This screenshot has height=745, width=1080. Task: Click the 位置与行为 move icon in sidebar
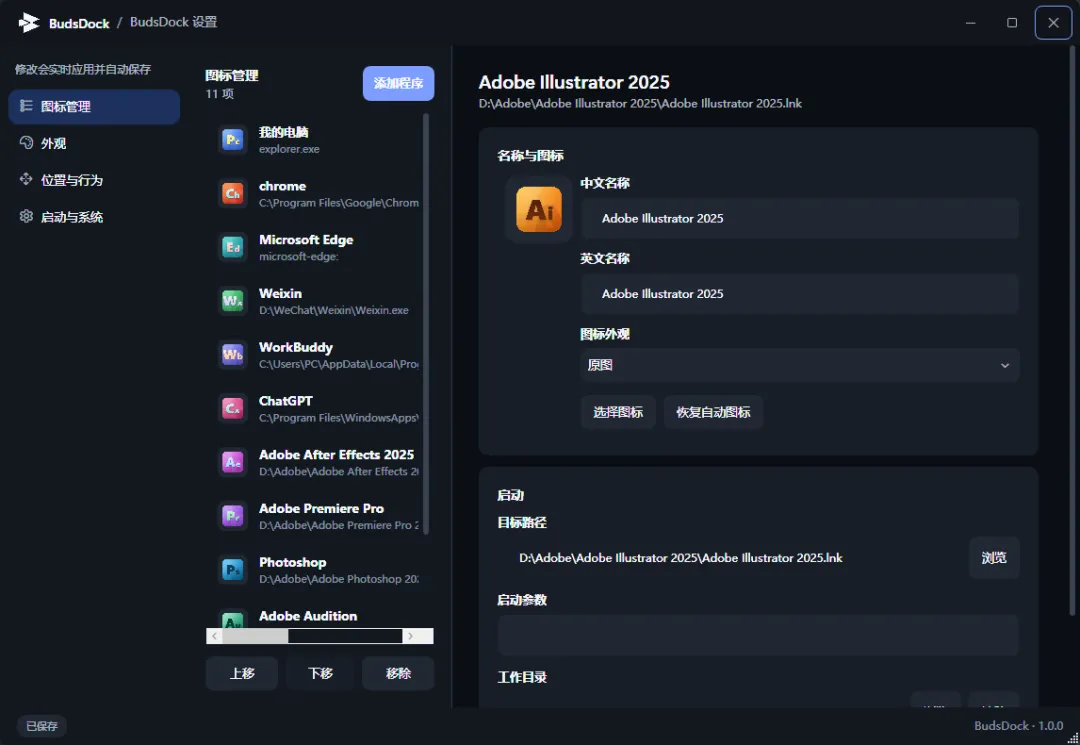26,180
